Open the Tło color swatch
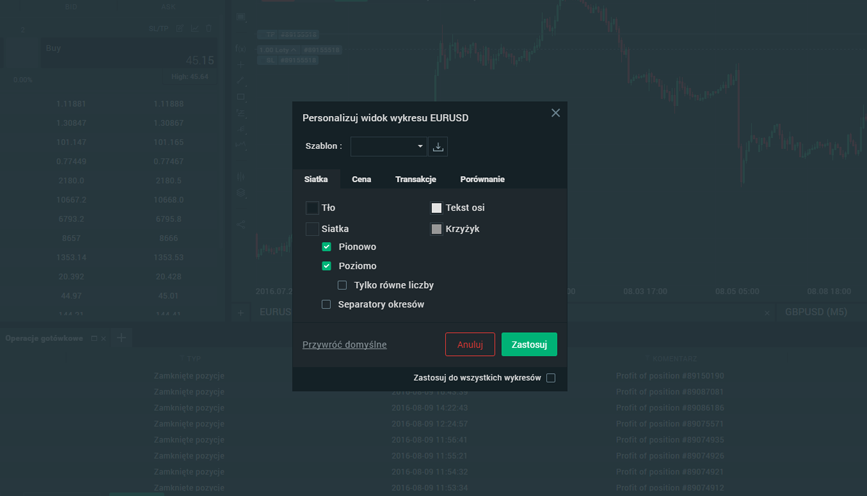The height and width of the screenshot is (496, 867). 312,208
